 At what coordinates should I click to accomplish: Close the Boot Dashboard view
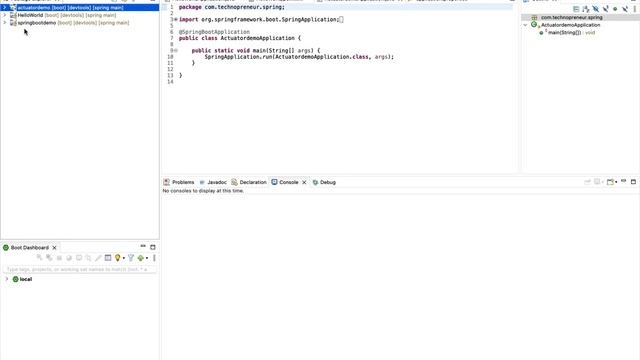[x=54, y=248]
